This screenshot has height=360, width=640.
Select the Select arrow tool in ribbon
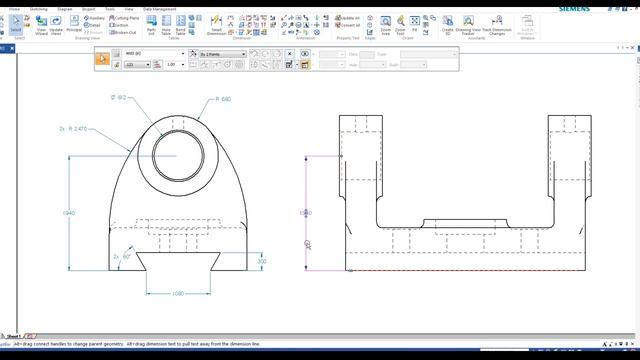click(x=16, y=24)
